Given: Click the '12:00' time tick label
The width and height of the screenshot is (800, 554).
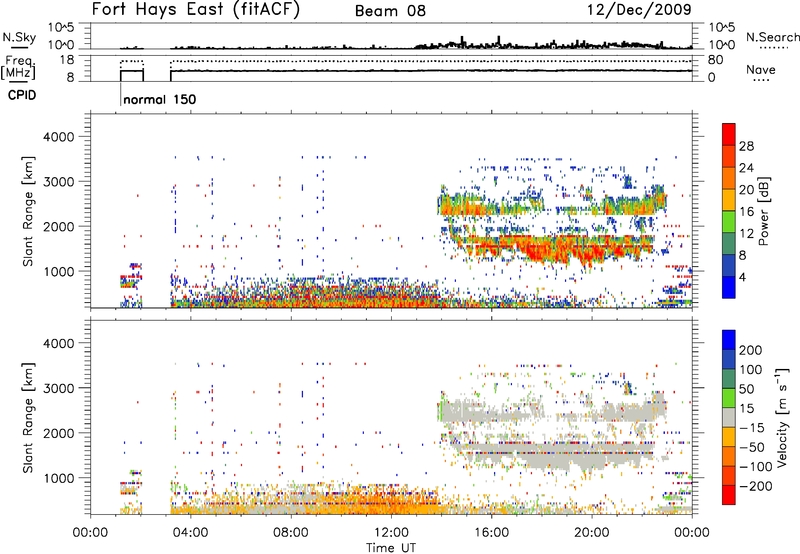Looking at the screenshot, I should pos(391,533).
